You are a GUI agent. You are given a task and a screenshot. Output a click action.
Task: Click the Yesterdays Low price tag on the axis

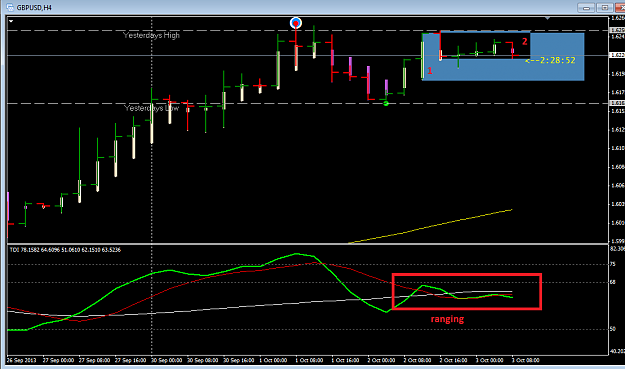(x=617, y=103)
